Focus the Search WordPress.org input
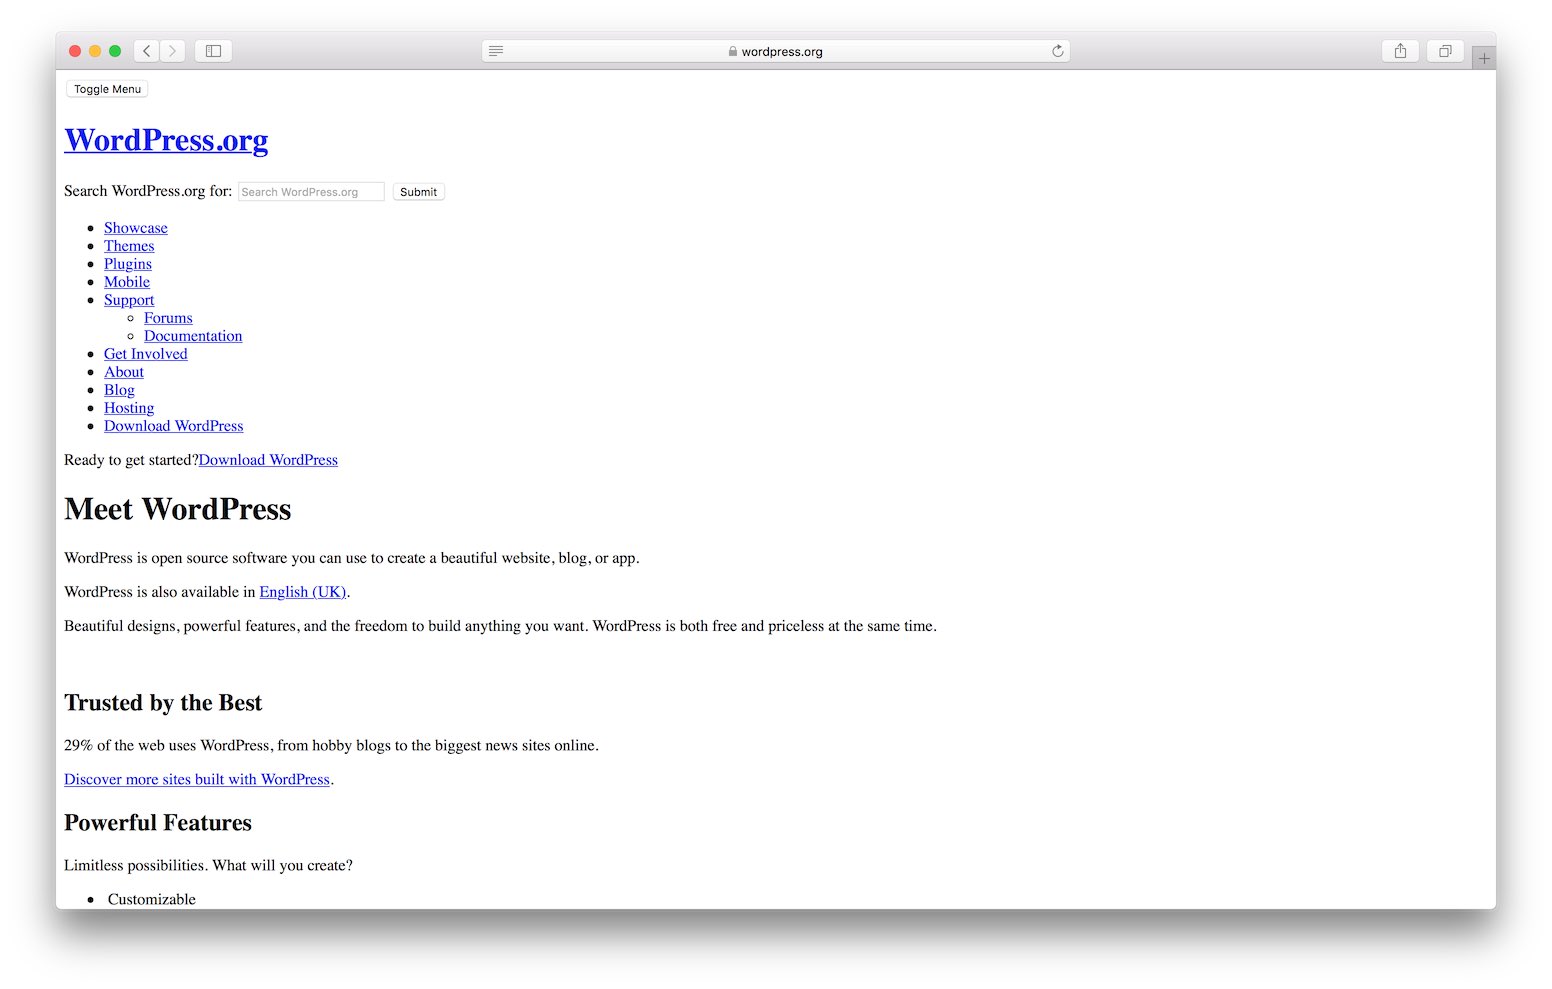1552x989 pixels. coord(311,192)
